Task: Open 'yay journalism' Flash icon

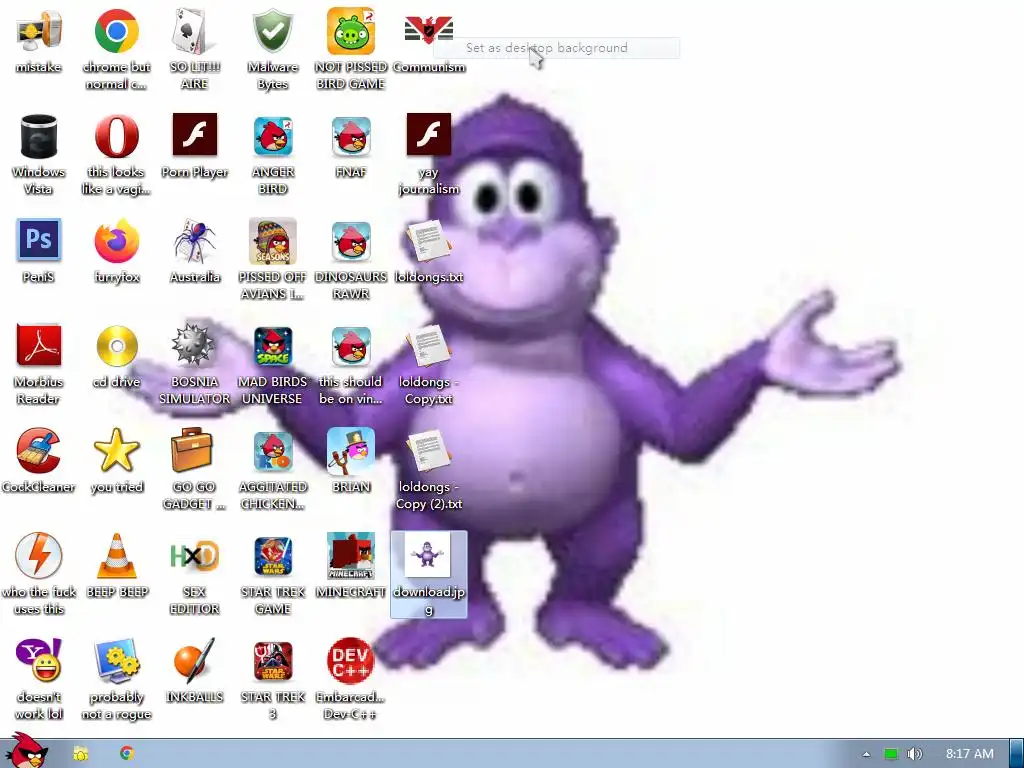Action: coord(428,135)
